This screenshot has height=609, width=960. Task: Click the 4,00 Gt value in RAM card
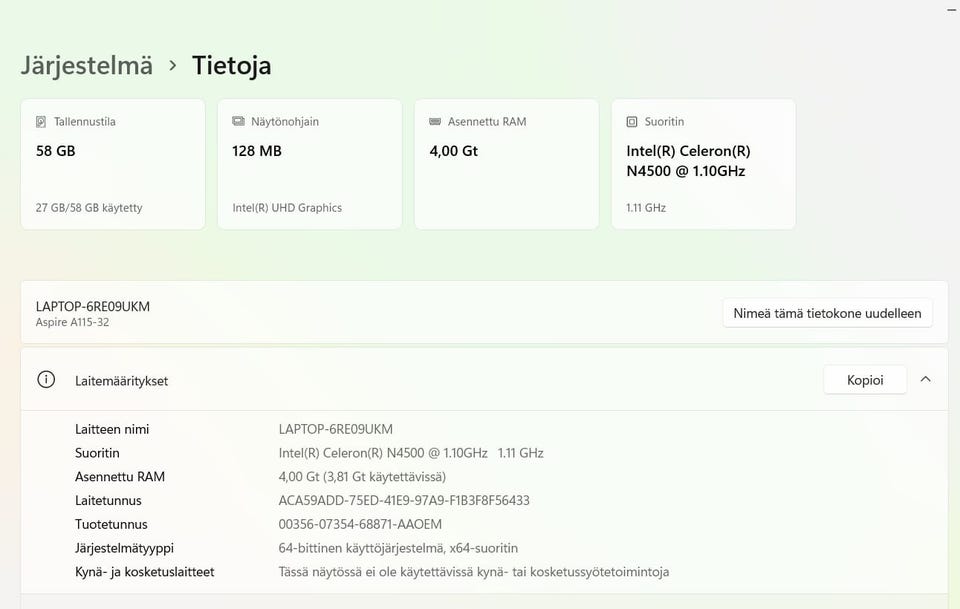pyautogui.click(x=454, y=151)
